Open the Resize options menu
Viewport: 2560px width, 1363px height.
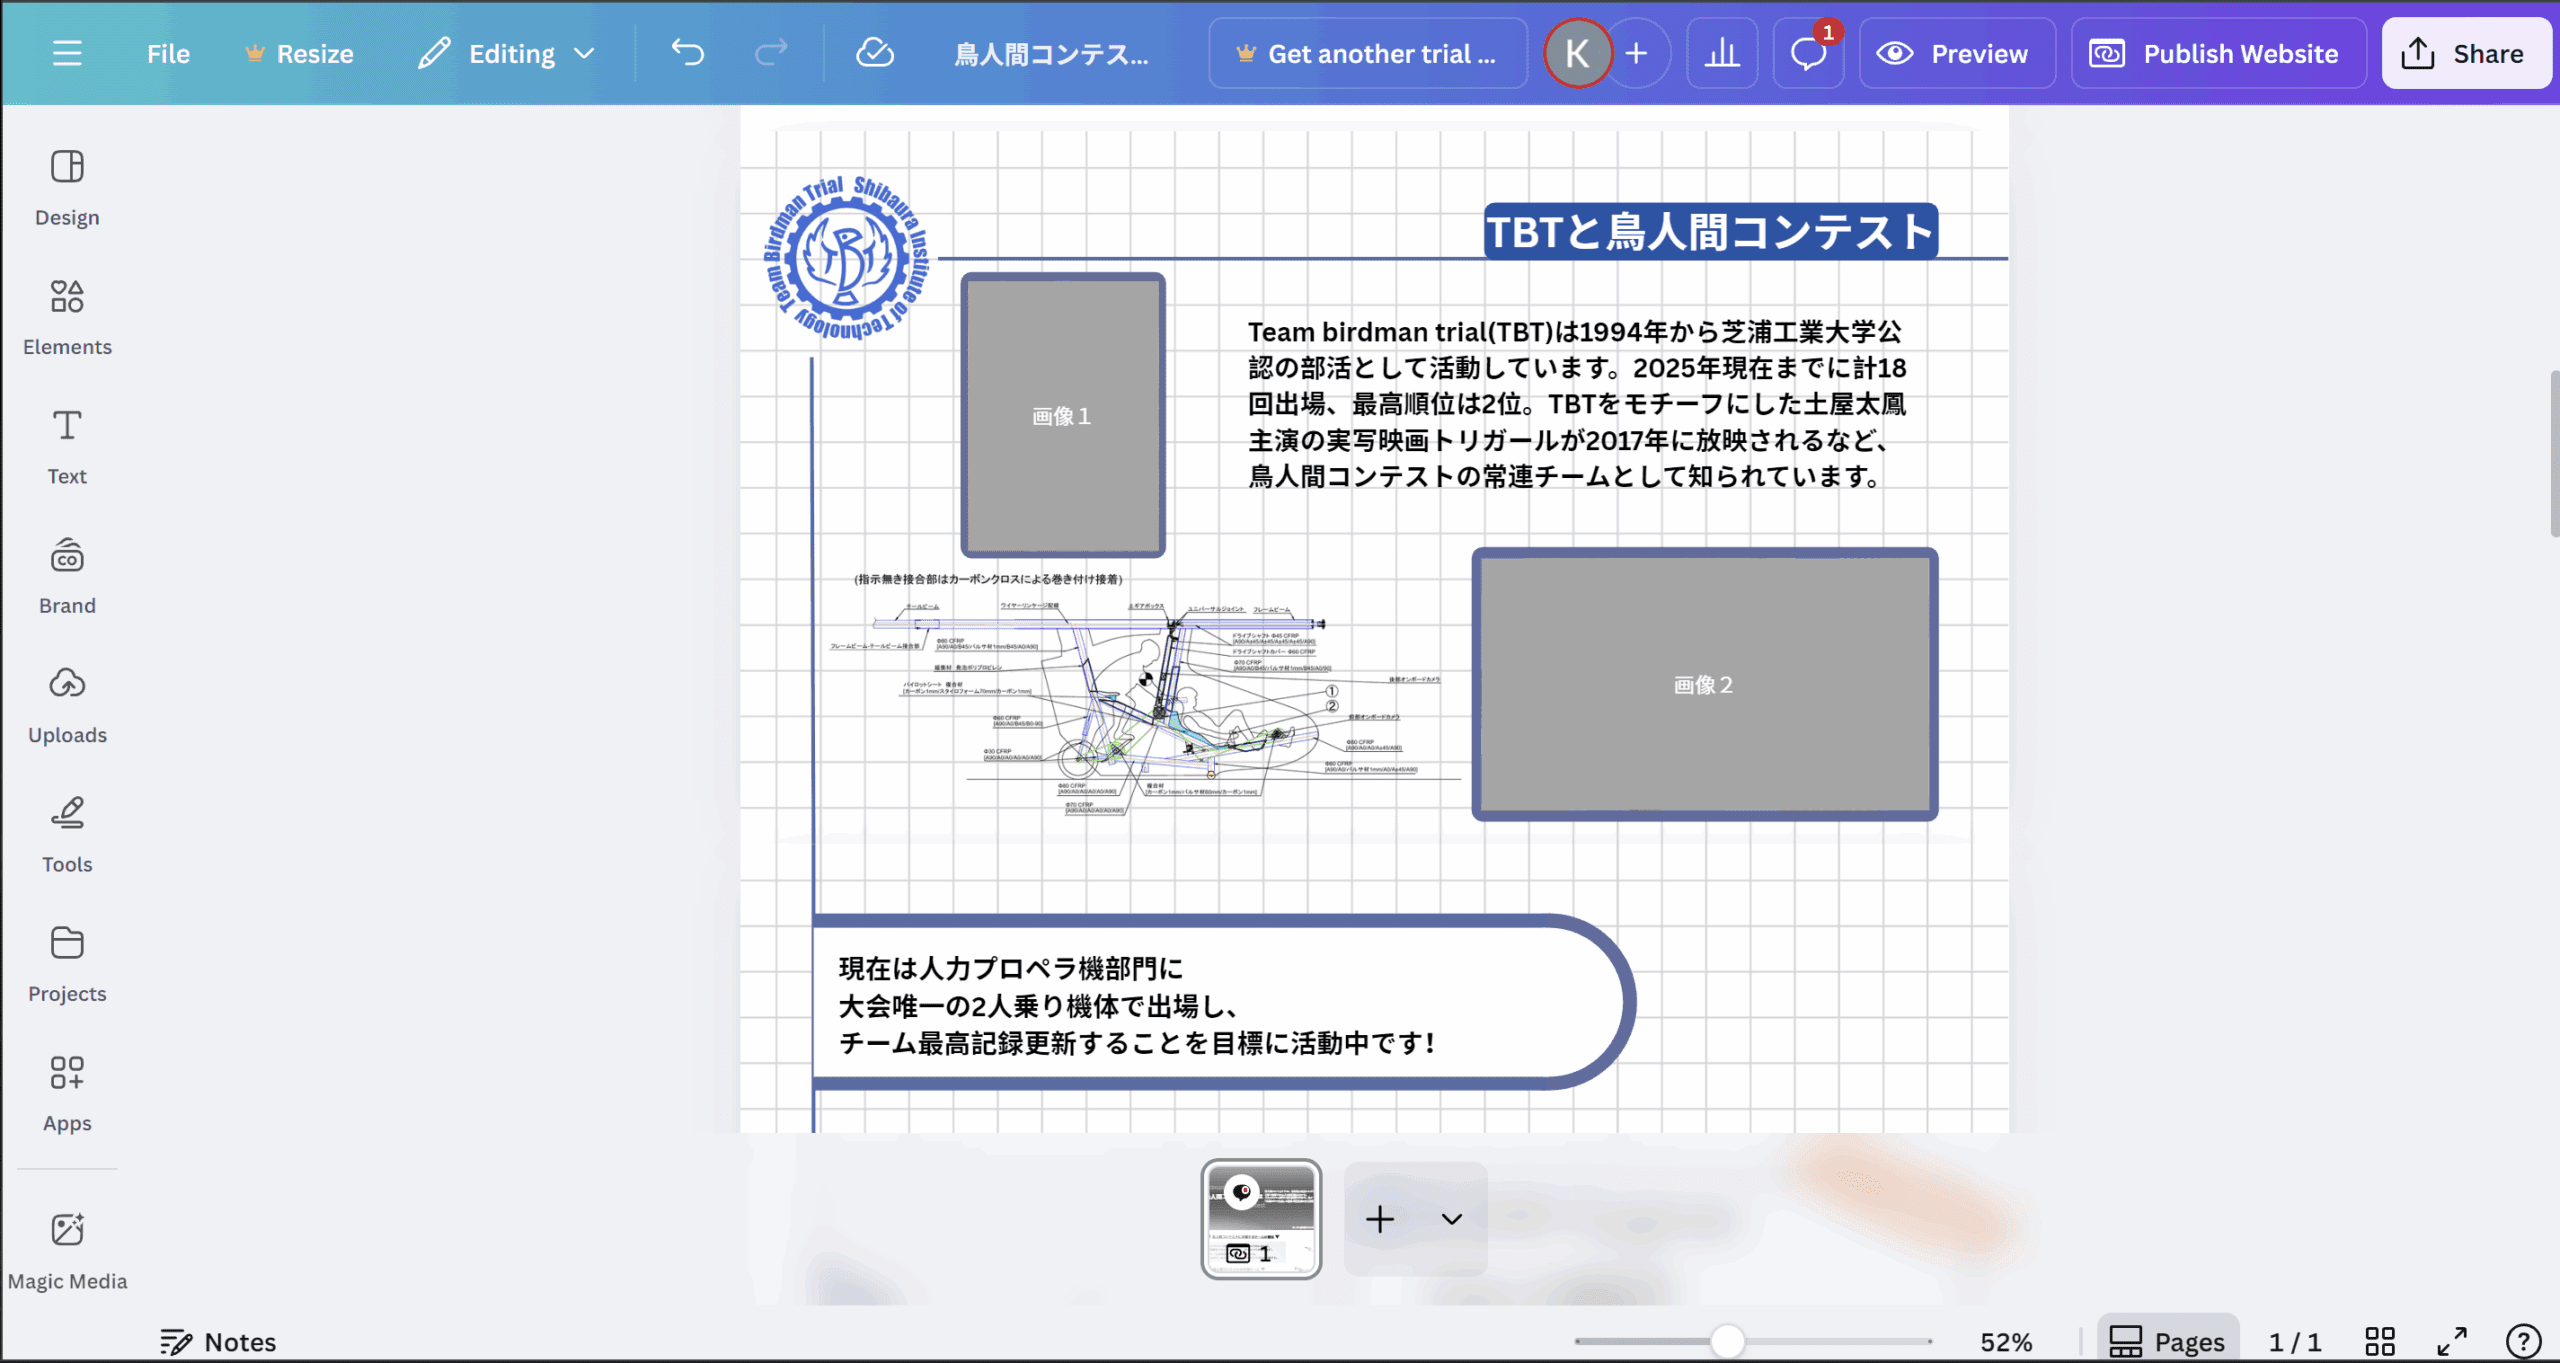[299, 53]
